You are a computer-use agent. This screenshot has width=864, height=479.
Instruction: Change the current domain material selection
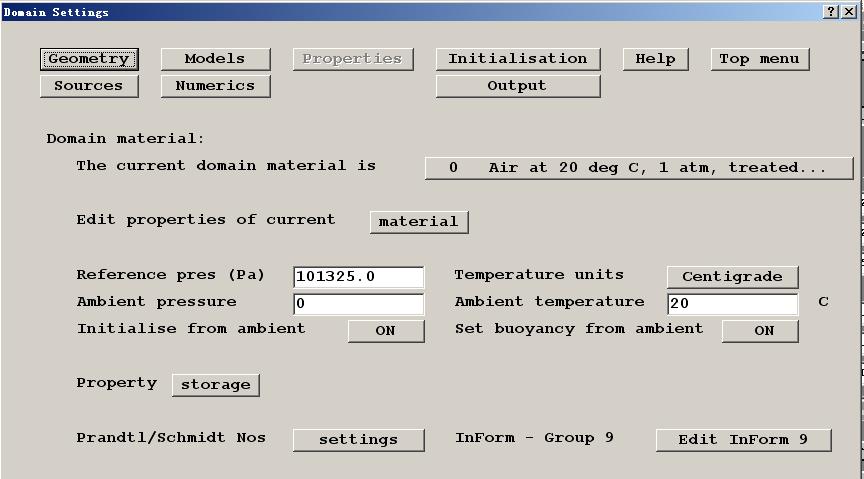(x=638, y=168)
